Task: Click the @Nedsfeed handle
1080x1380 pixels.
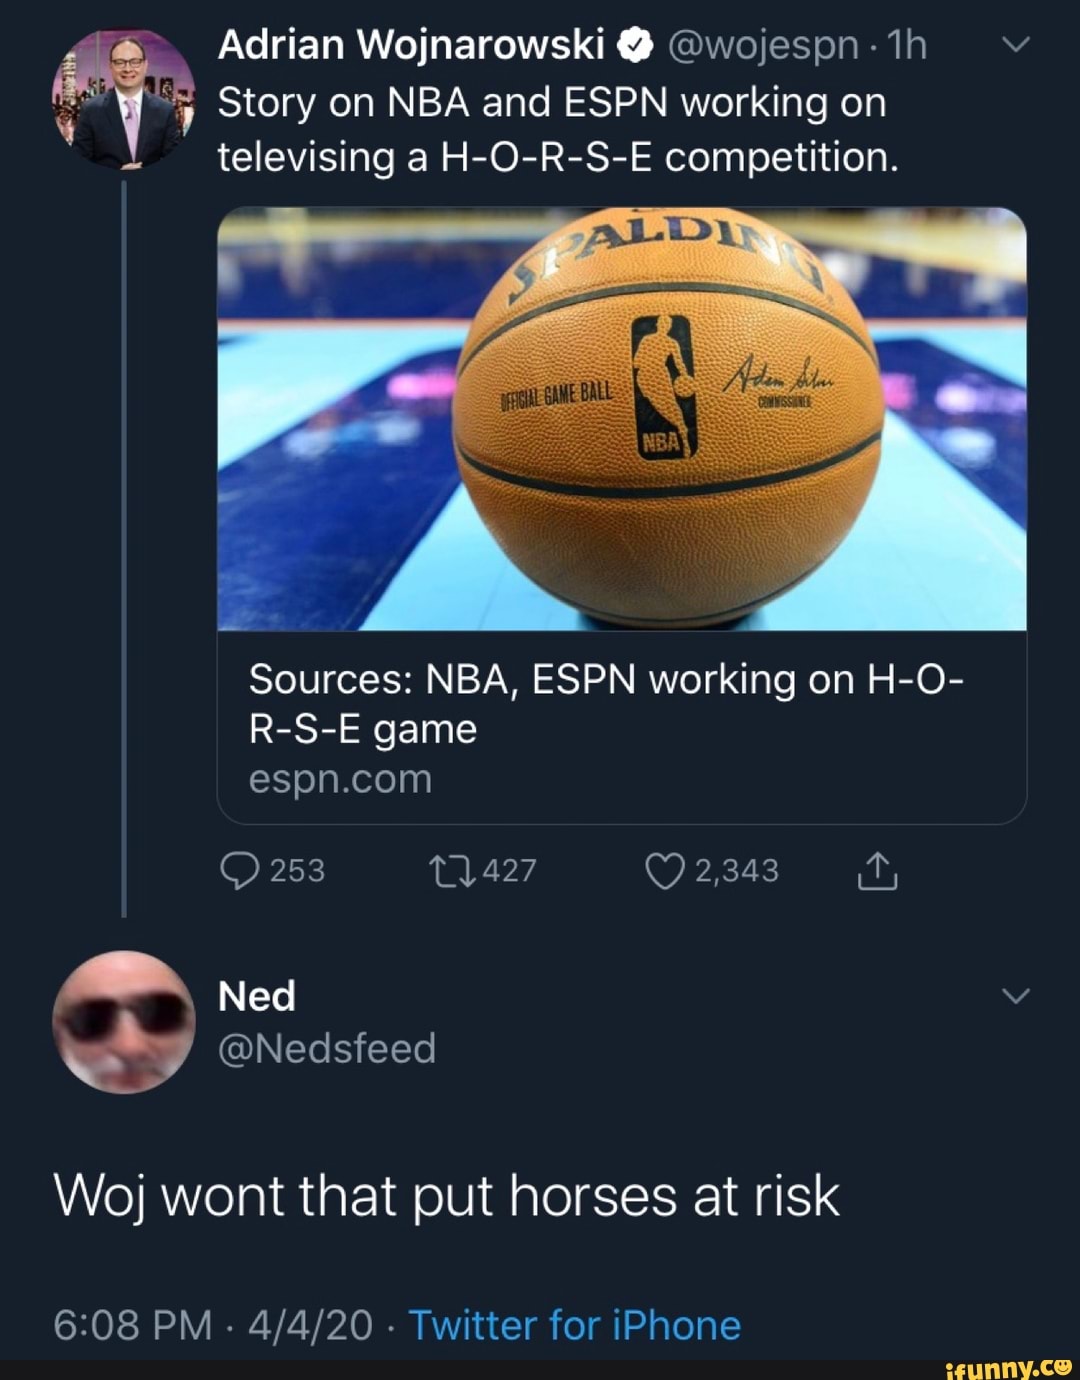Action: click(x=326, y=1047)
